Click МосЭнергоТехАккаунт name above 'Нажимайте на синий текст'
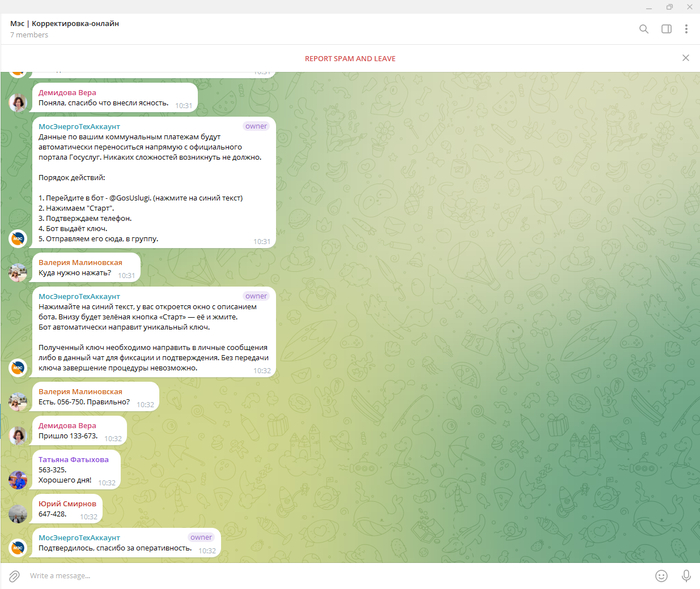The width and height of the screenshot is (700, 589). click(x=79, y=297)
